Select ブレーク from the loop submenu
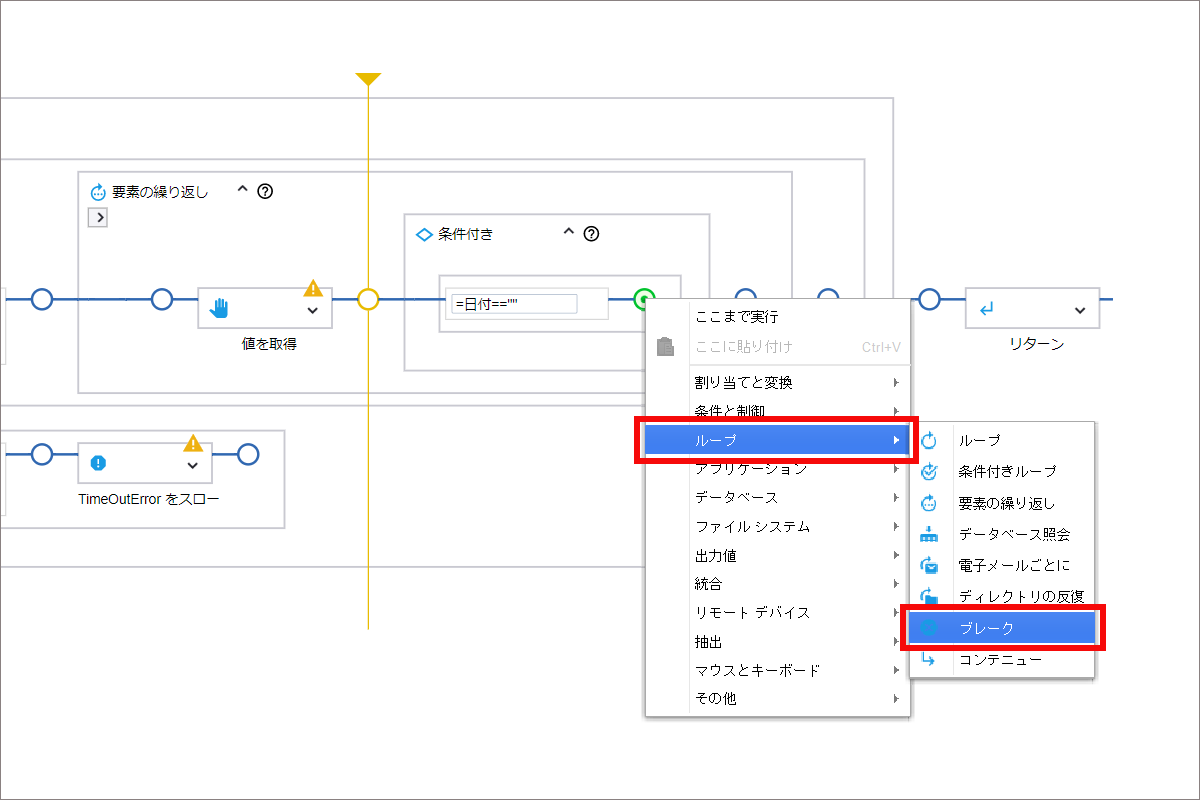This screenshot has width=1200, height=800. tap(1002, 628)
